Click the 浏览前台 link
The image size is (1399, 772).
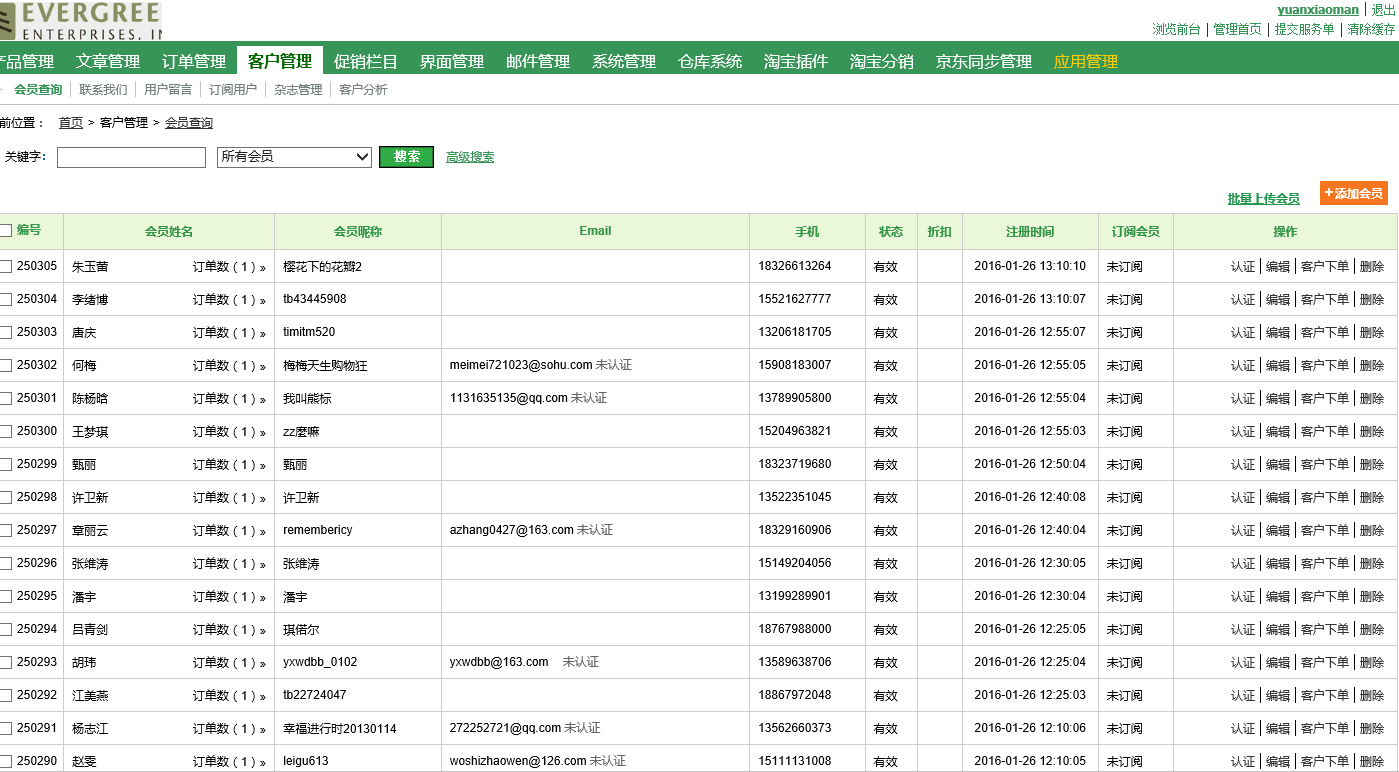click(x=1176, y=30)
